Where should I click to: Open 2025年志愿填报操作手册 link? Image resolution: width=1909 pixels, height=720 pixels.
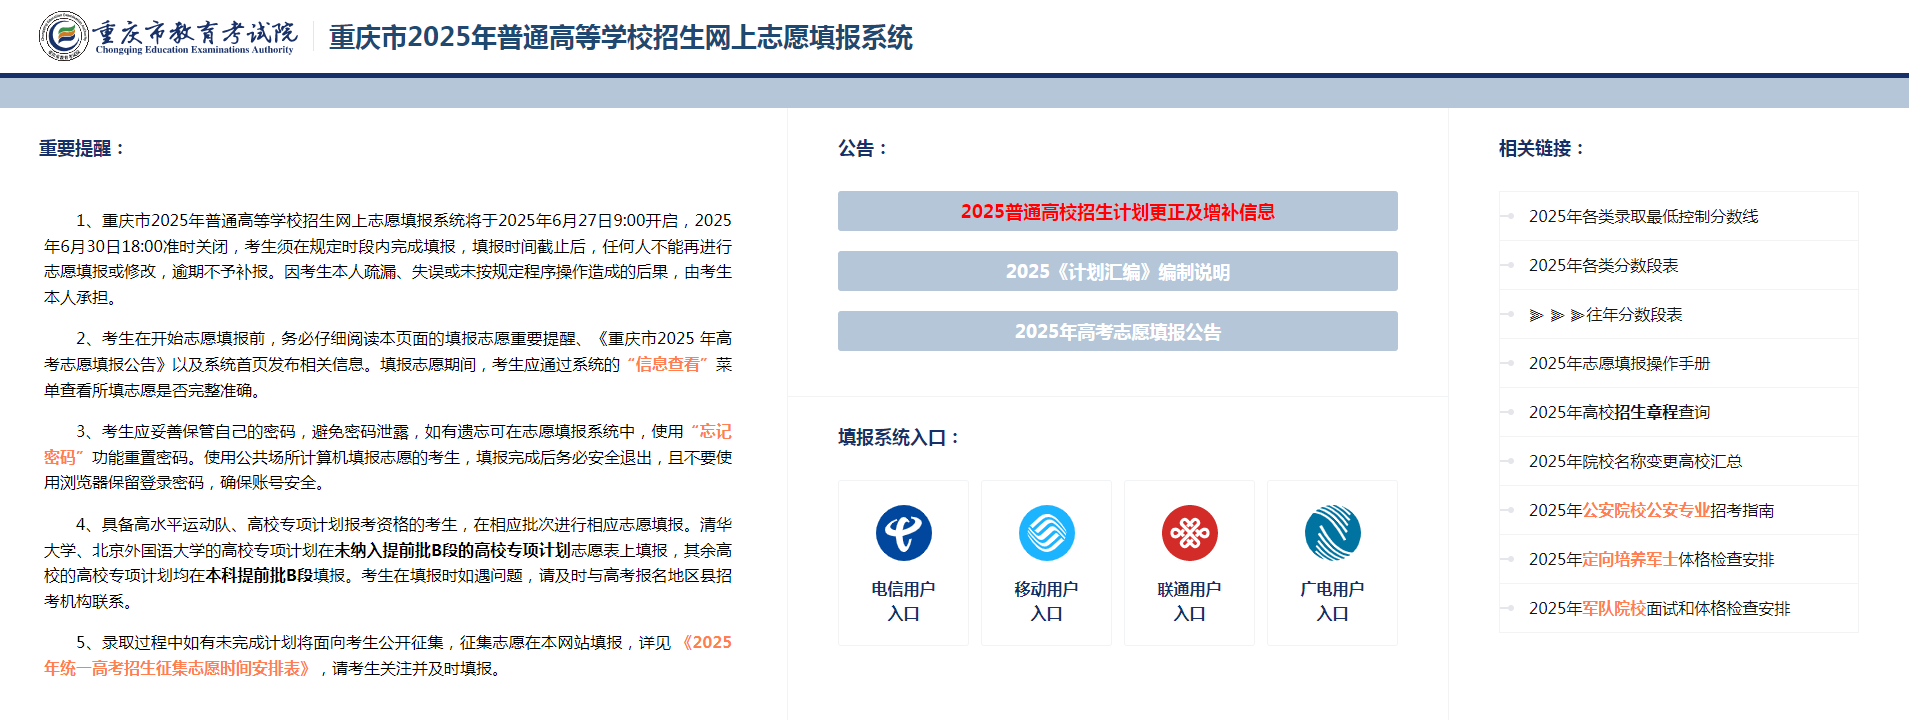pyautogui.click(x=1619, y=363)
